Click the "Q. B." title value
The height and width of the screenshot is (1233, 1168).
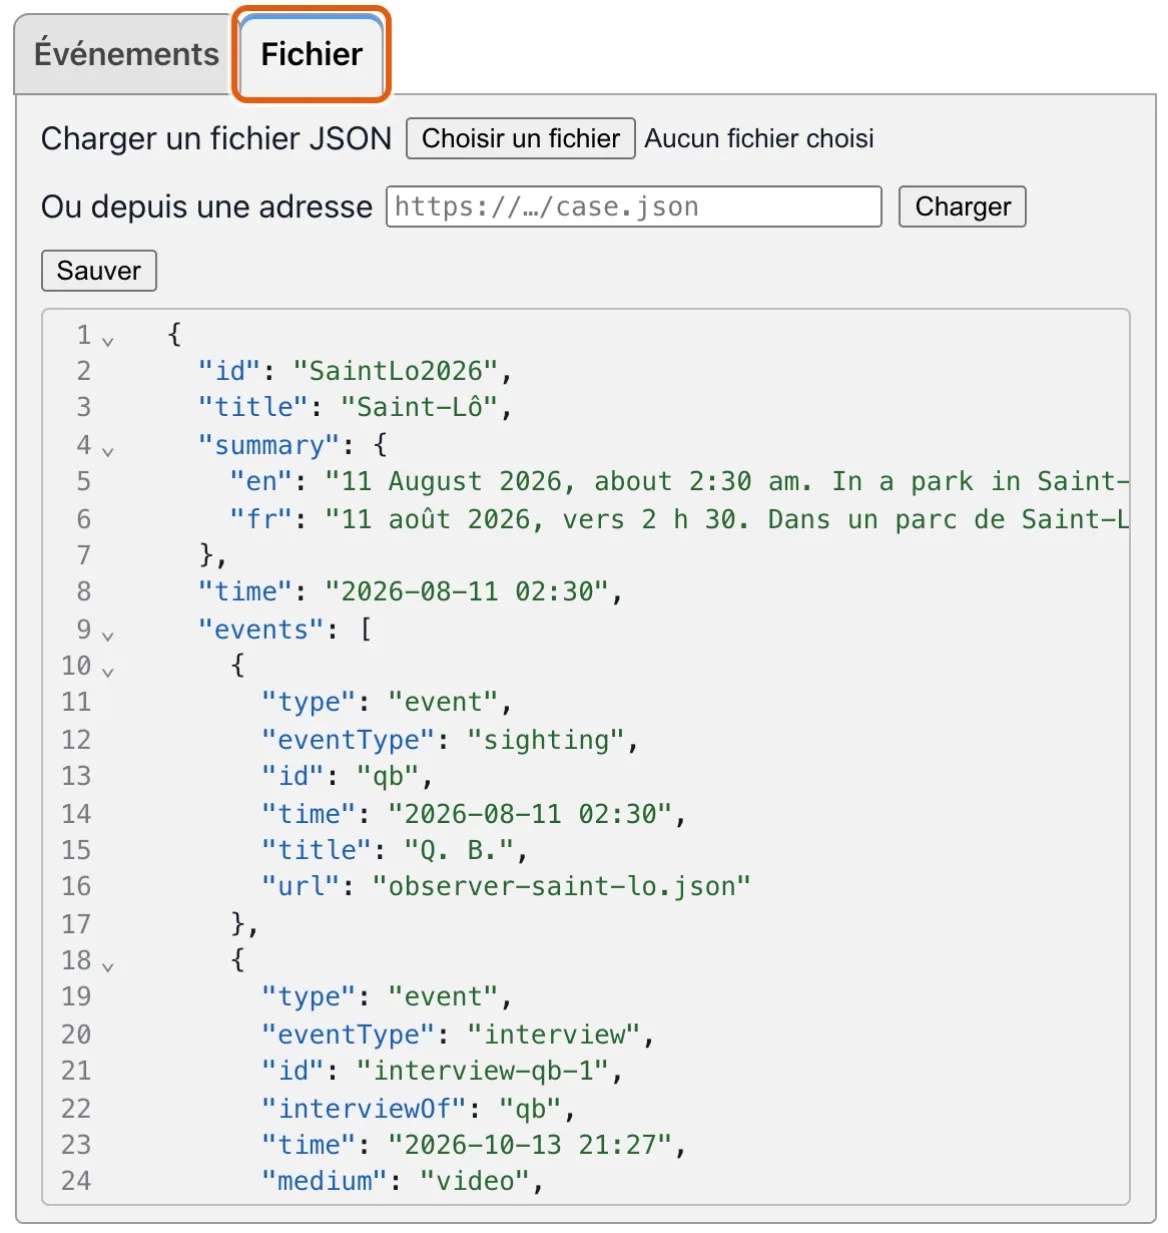coord(459,850)
